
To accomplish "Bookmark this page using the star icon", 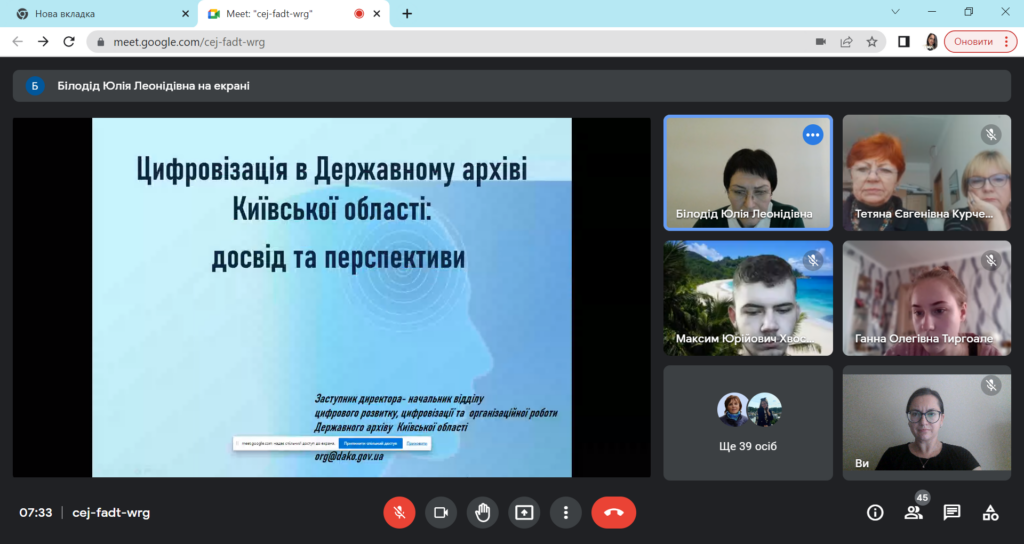I will [x=872, y=42].
